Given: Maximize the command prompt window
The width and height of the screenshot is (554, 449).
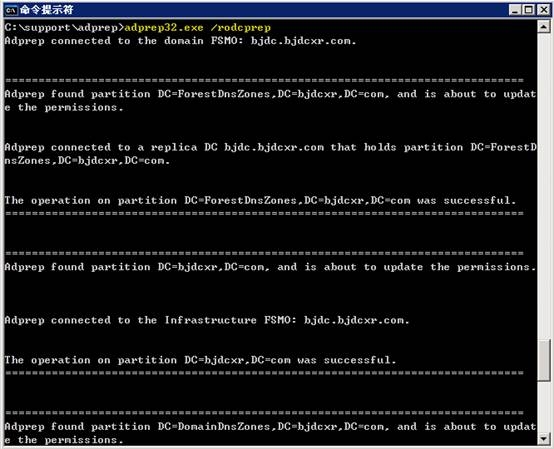Looking at the screenshot, I should [x=529, y=10].
